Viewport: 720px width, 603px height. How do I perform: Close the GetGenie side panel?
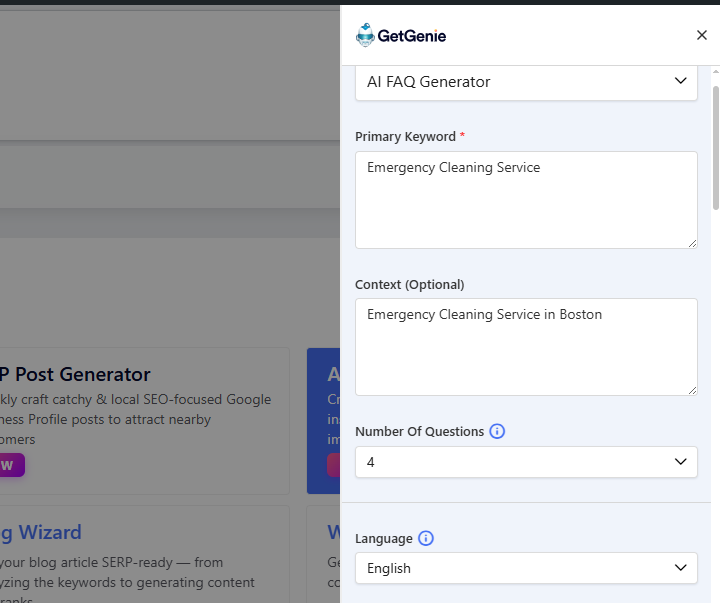[x=702, y=35]
